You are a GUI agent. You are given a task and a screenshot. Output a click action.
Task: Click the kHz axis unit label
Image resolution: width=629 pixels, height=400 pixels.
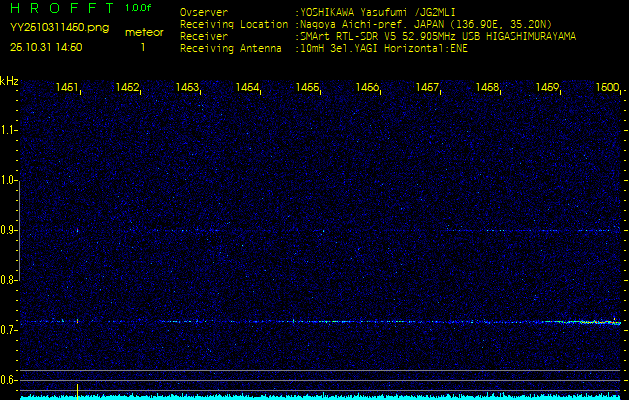[x=9, y=80]
